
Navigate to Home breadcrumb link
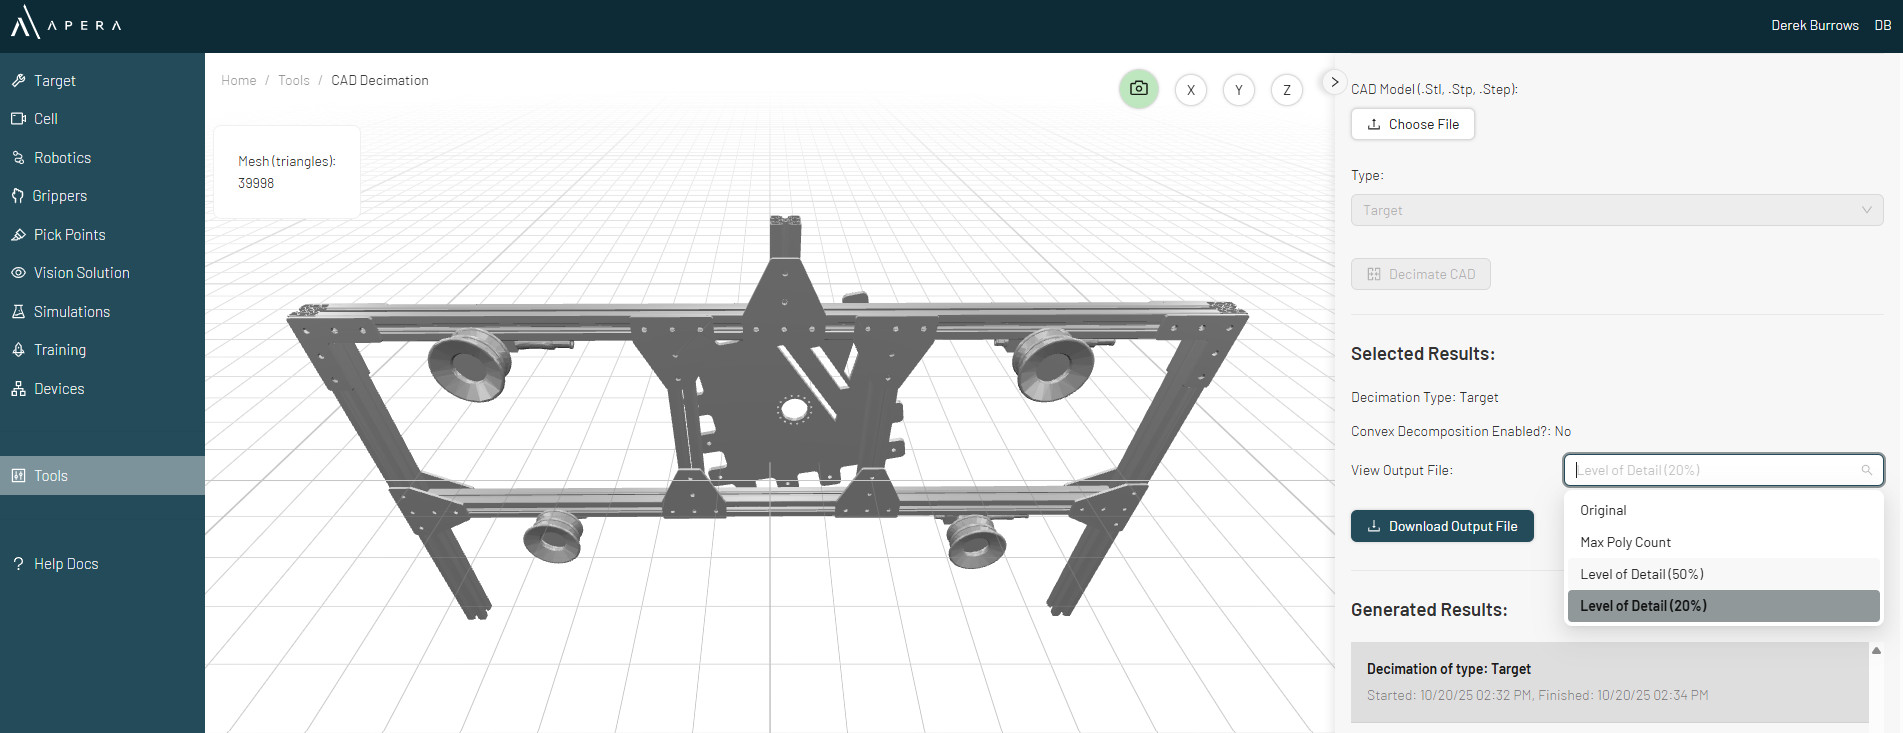pyautogui.click(x=238, y=80)
